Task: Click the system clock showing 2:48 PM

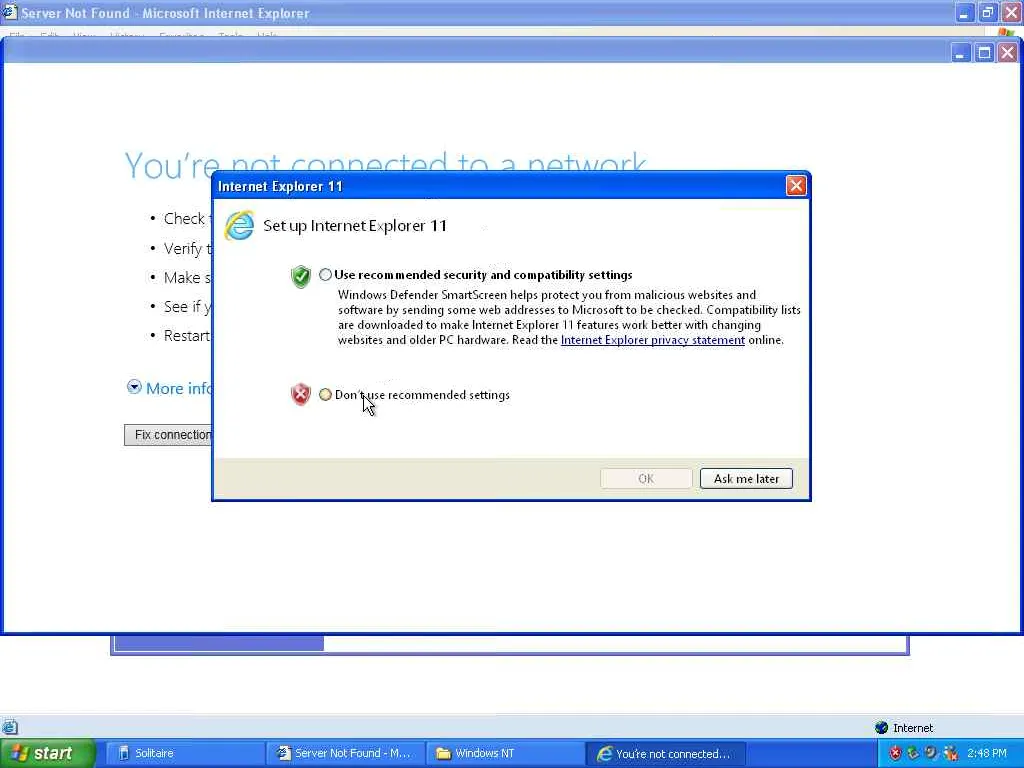Action: click(987, 753)
